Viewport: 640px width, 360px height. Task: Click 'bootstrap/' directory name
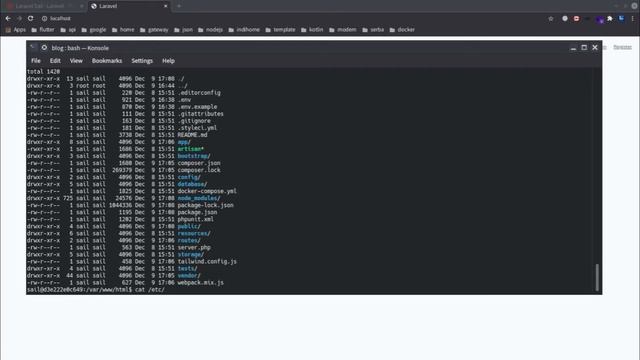click(x=194, y=156)
